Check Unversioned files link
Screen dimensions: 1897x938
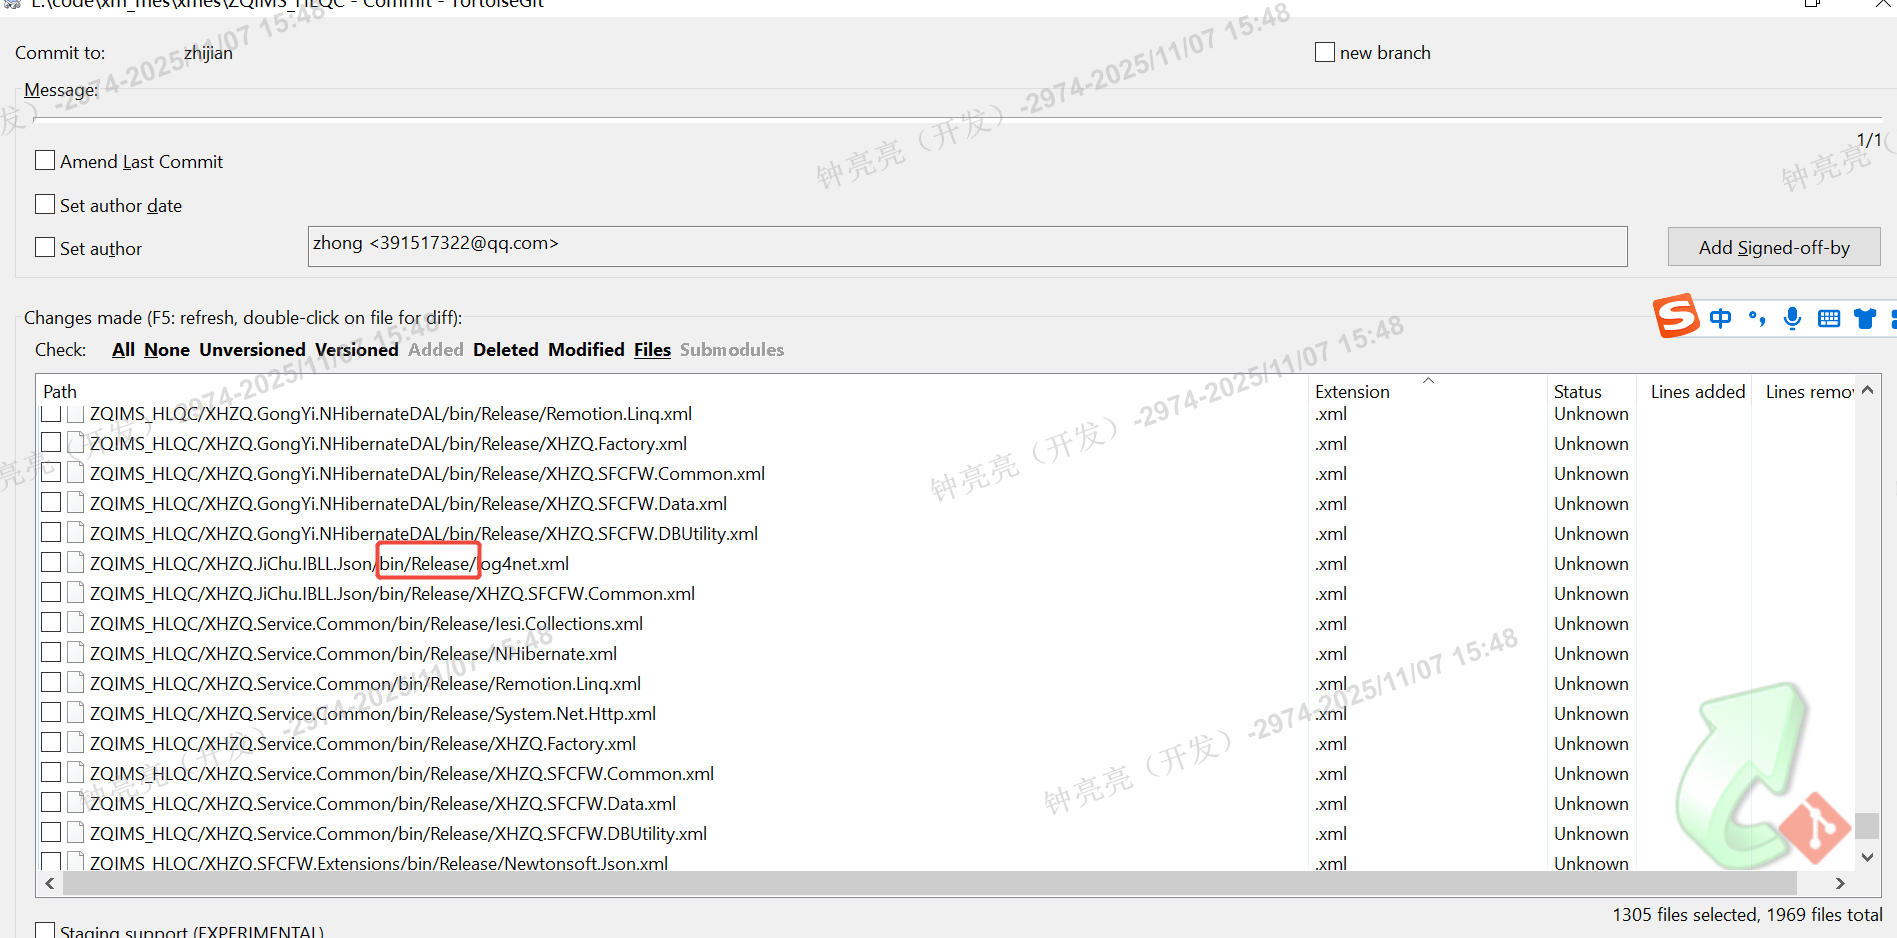point(252,350)
